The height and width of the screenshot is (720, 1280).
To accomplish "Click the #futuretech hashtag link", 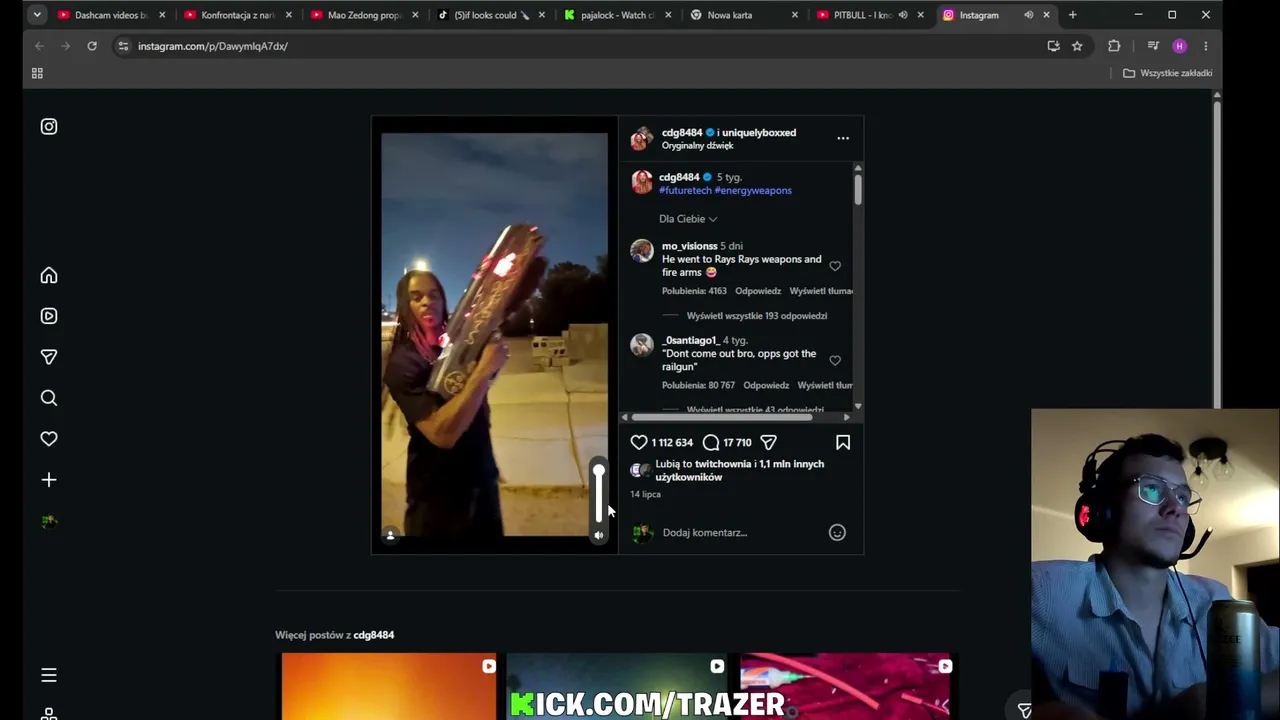I will tap(685, 191).
